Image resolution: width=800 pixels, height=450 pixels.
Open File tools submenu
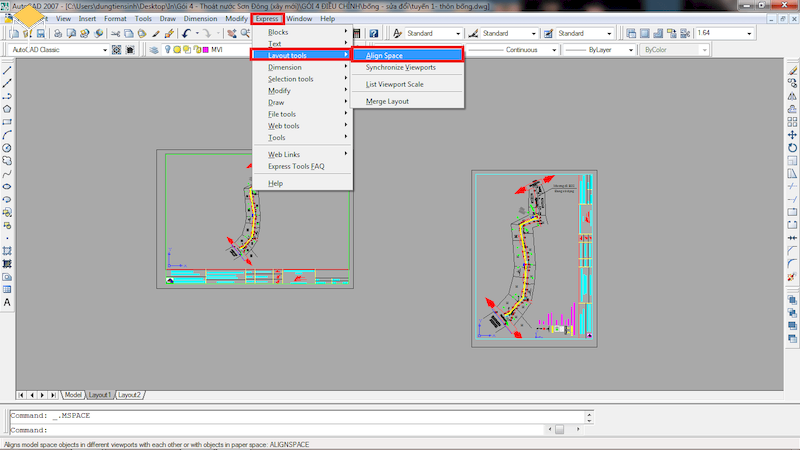(x=303, y=114)
